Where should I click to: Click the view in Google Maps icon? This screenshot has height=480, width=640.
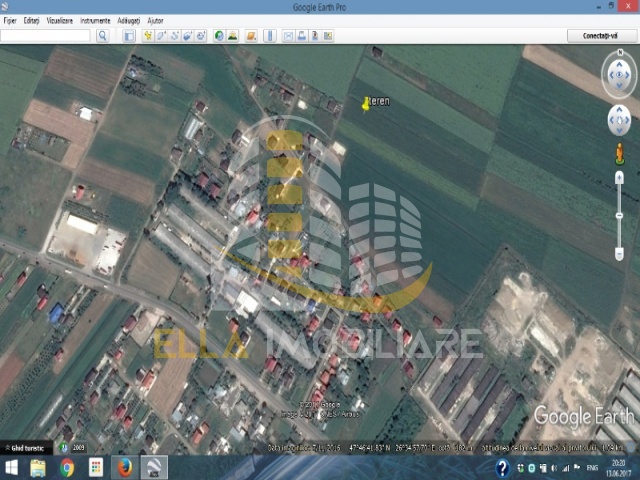click(x=328, y=36)
